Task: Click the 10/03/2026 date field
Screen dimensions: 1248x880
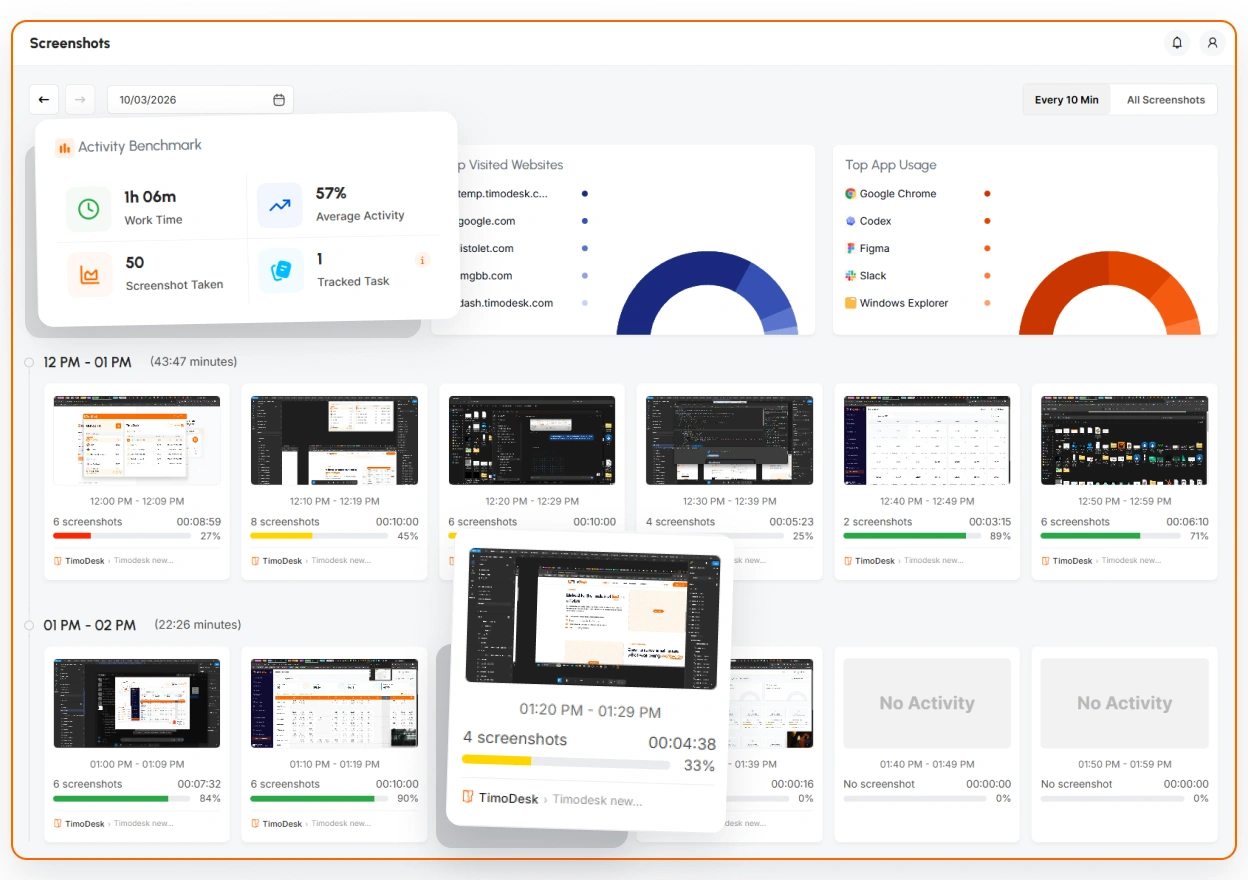Action: click(x=200, y=100)
